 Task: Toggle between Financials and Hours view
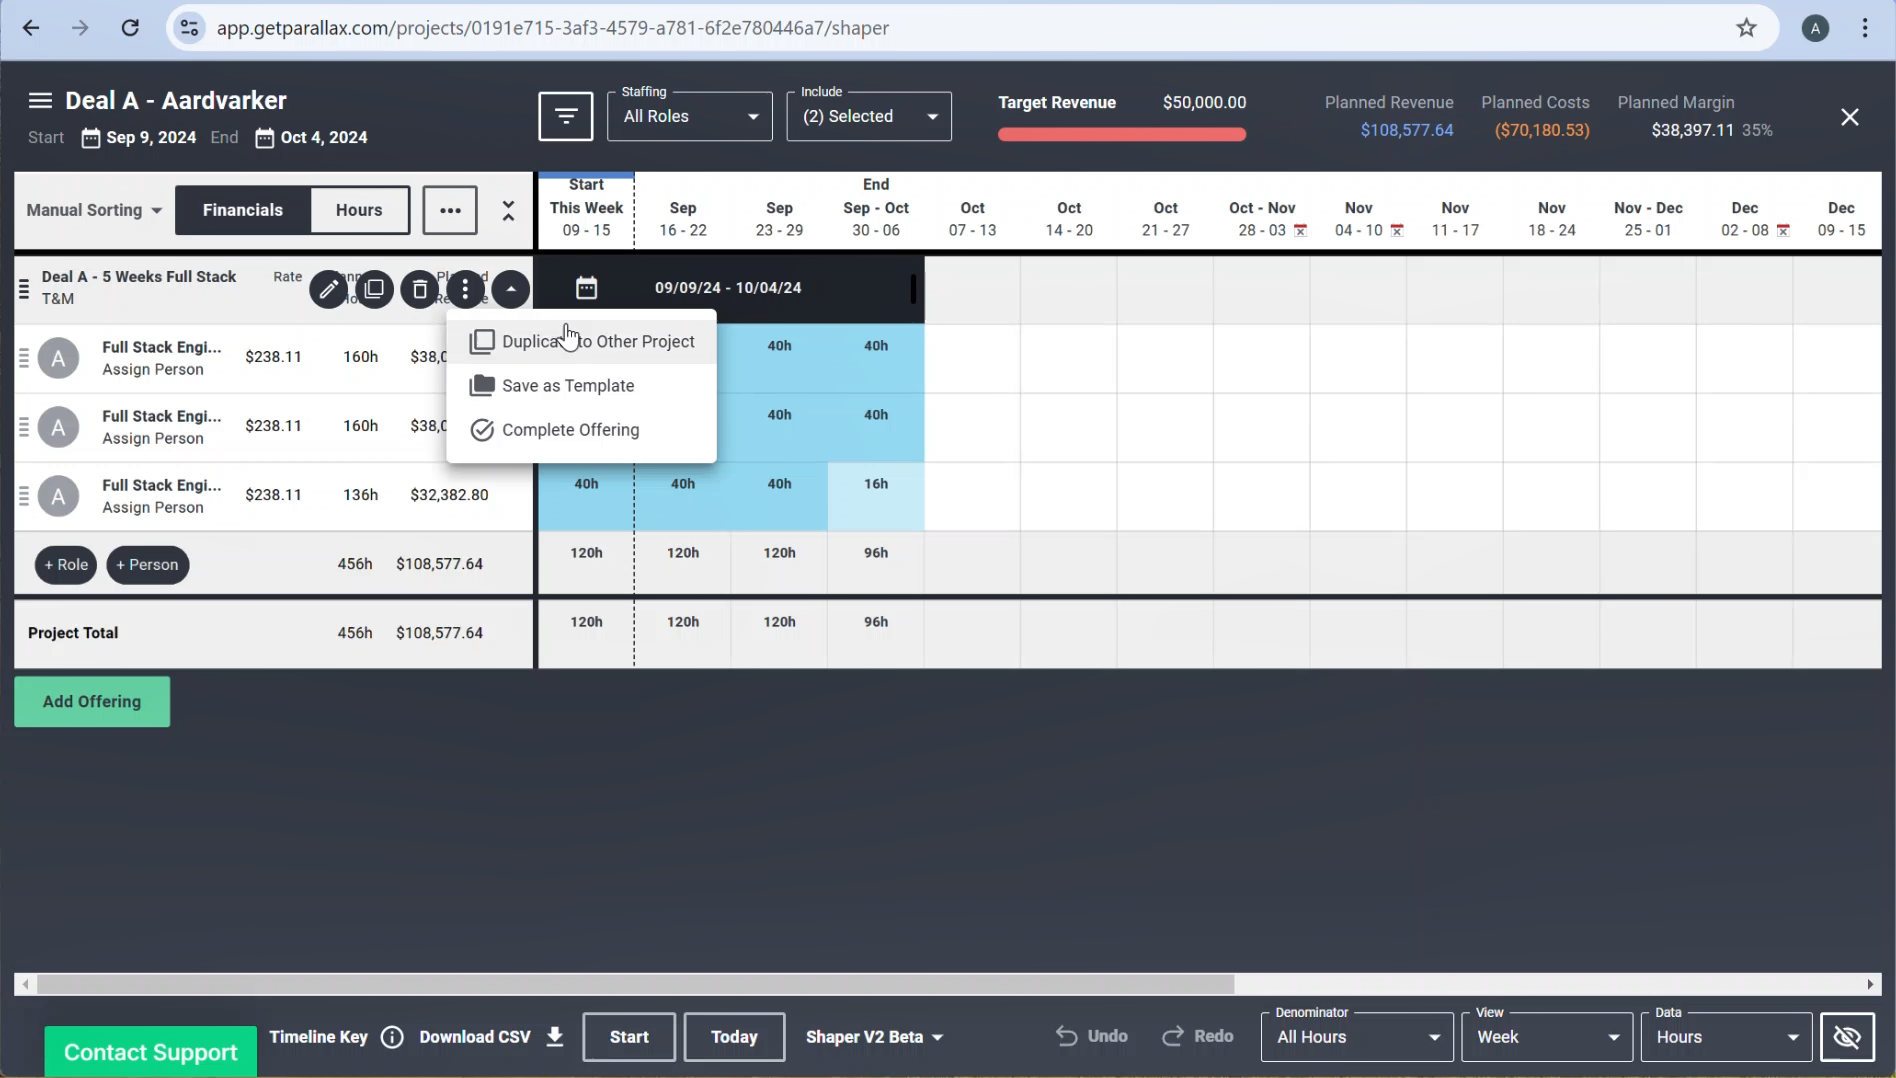pos(359,210)
